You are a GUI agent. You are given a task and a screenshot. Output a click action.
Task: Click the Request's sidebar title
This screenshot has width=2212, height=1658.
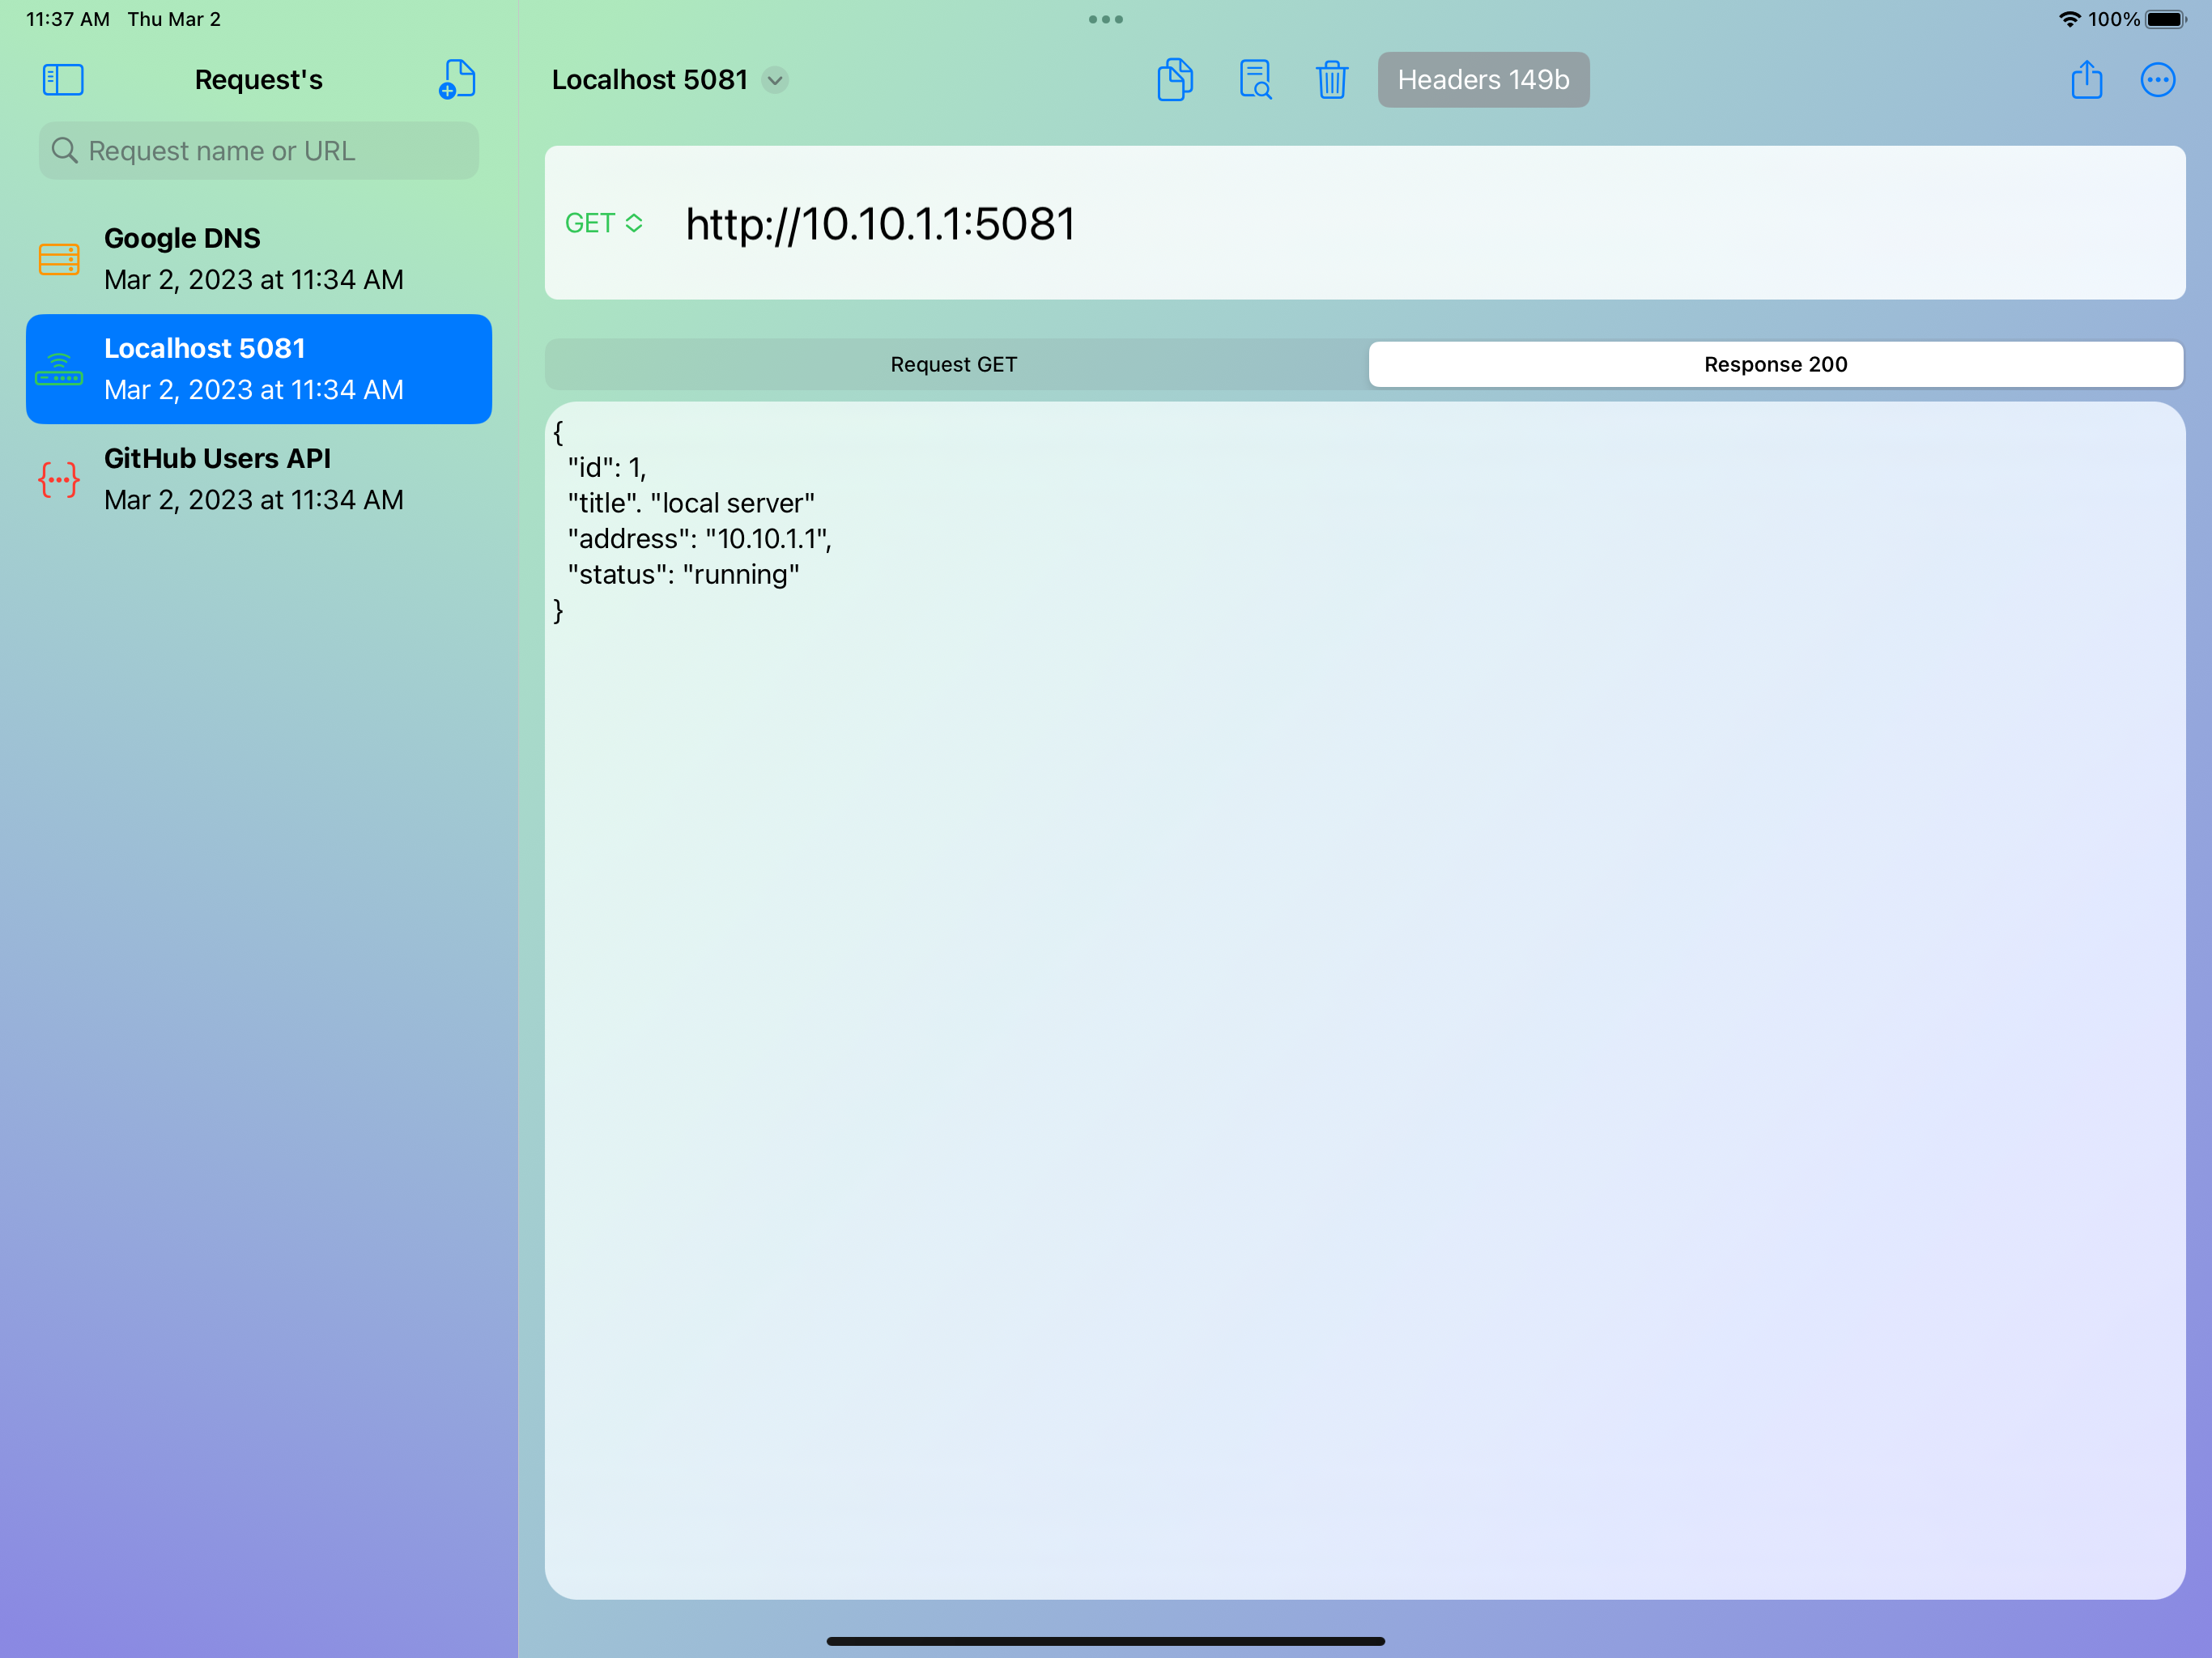(259, 80)
